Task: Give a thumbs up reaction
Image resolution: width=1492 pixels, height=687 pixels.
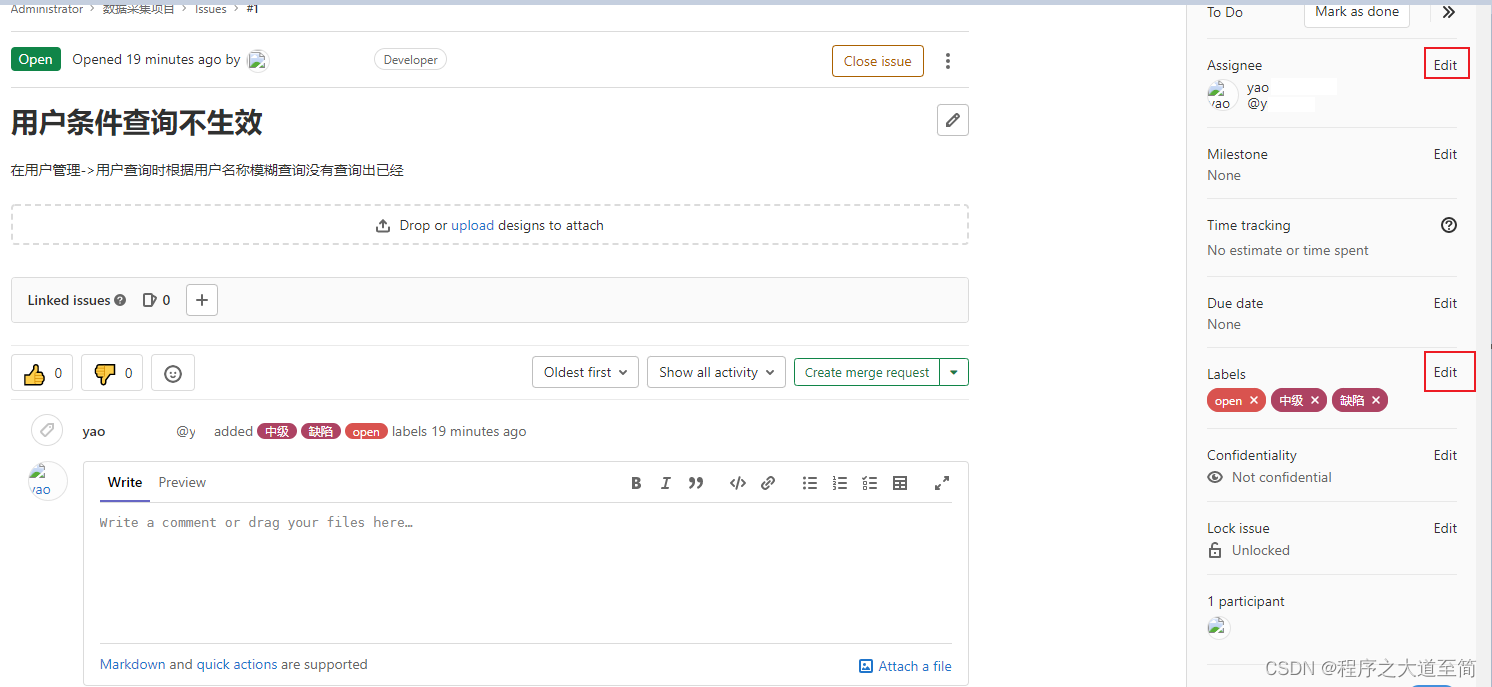Action: click(42, 373)
